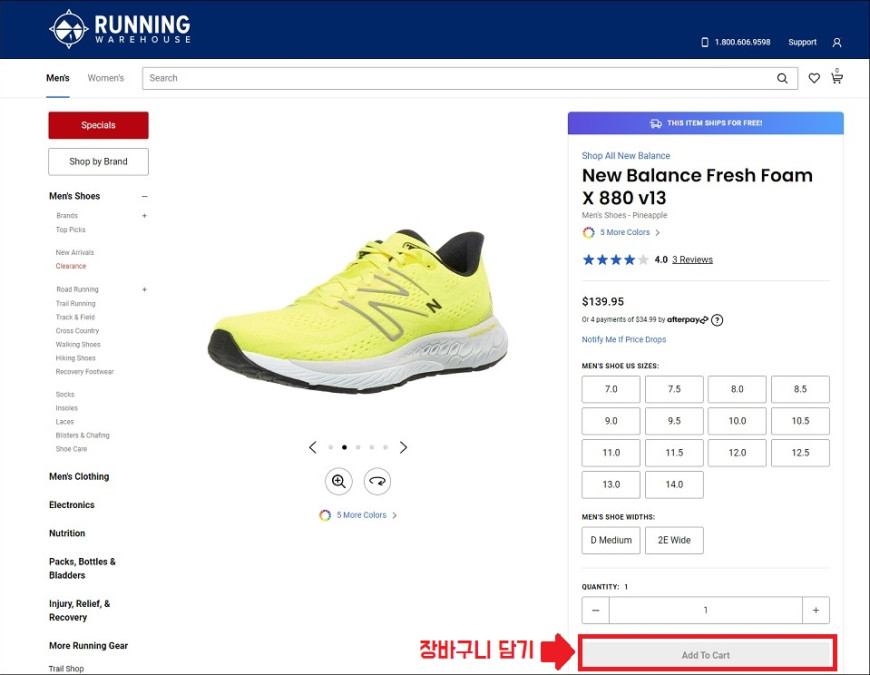Select shoe size 14.0
Viewport: 870px width, 675px height.
674,485
